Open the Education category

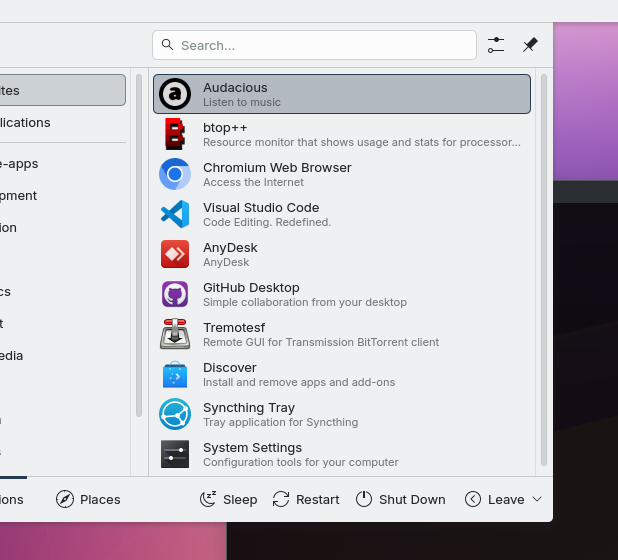[63, 227]
